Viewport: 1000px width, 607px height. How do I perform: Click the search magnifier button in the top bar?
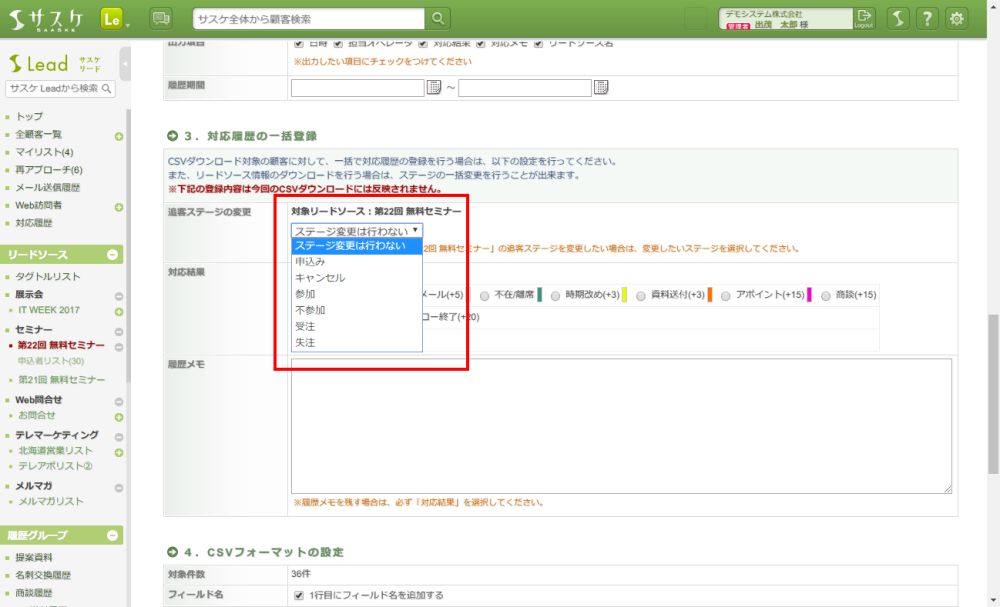438,18
